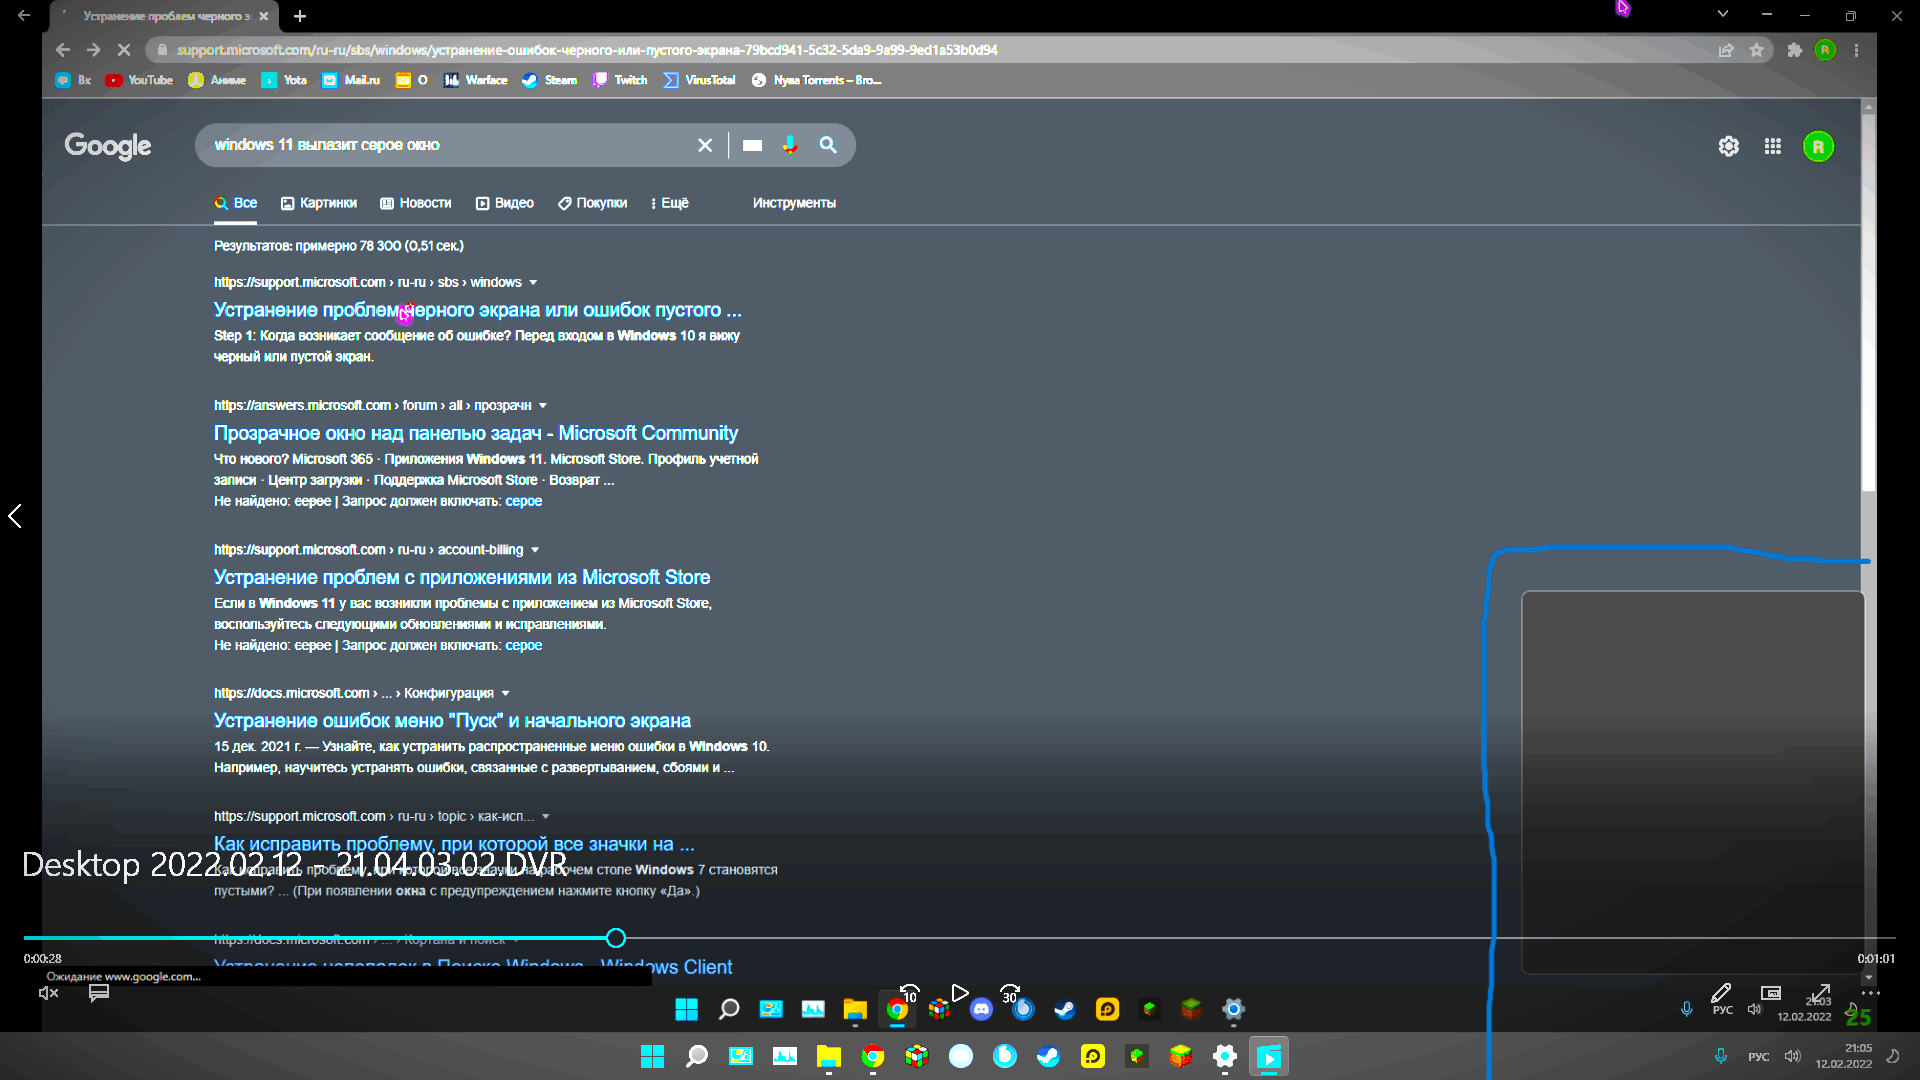Click the Новости tab in search filters
The height and width of the screenshot is (1080, 1920).
(x=423, y=203)
